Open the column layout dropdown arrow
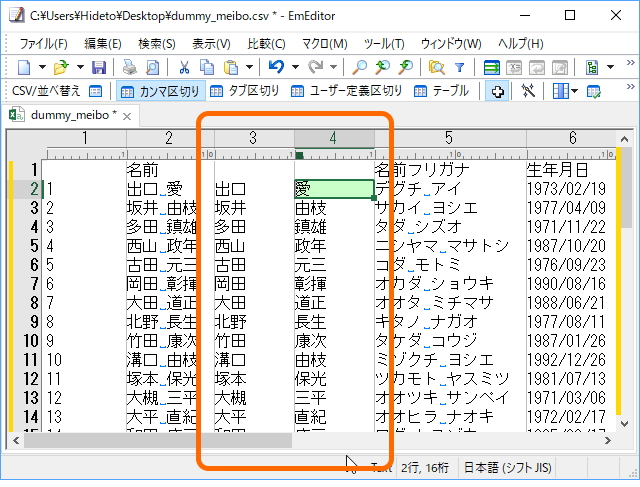The width and height of the screenshot is (640, 487). point(574,91)
